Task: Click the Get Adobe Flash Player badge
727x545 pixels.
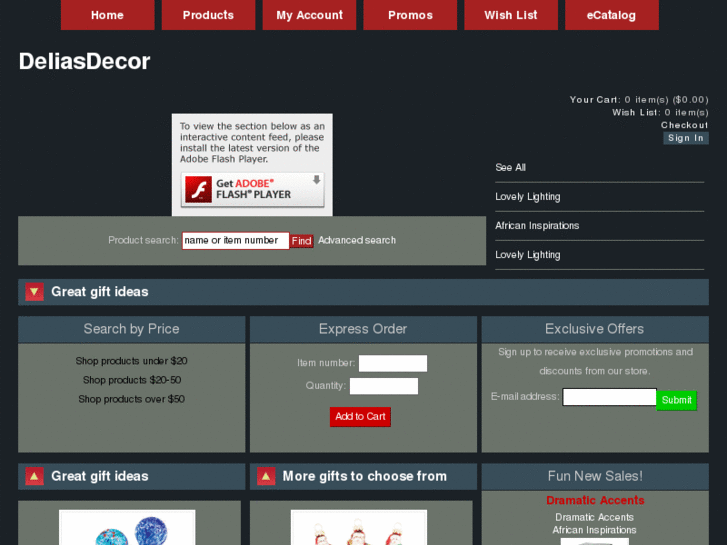Action: pos(252,189)
